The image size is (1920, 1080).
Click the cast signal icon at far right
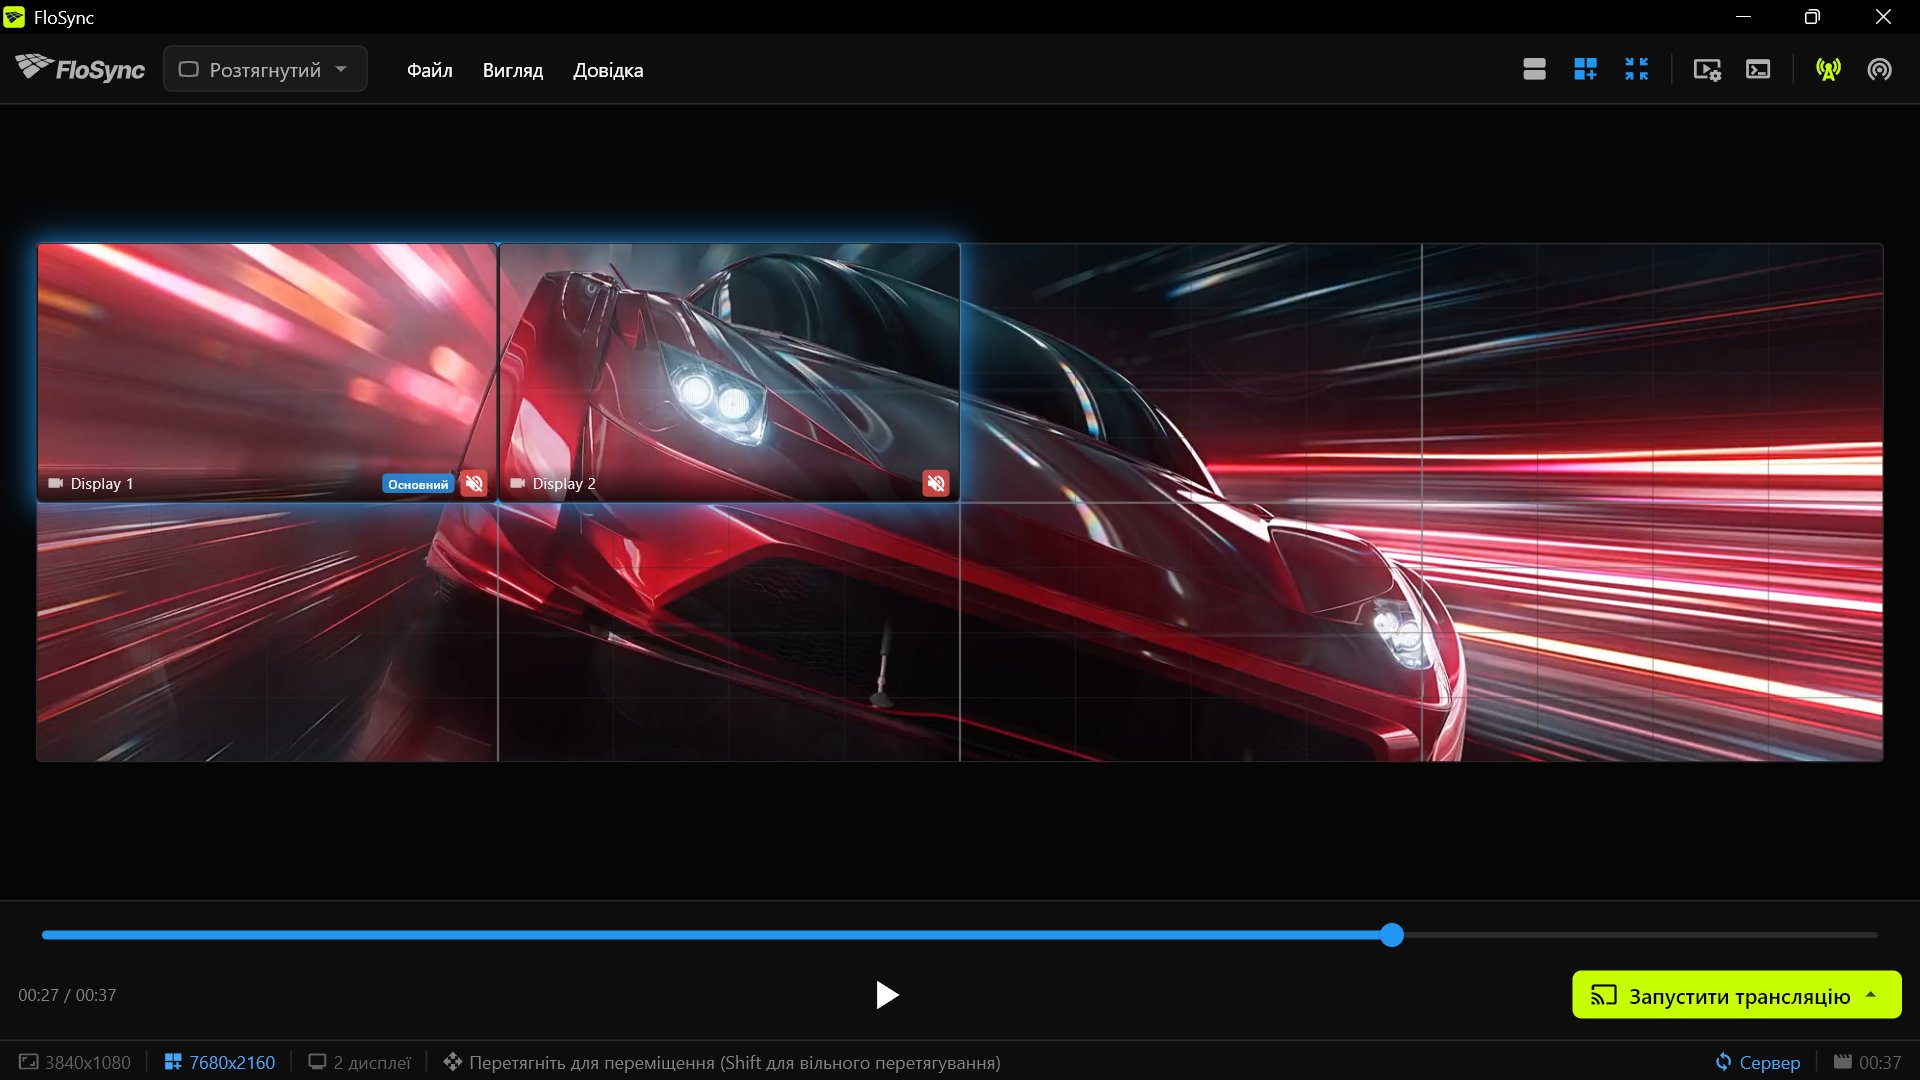[x=1879, y=69]
